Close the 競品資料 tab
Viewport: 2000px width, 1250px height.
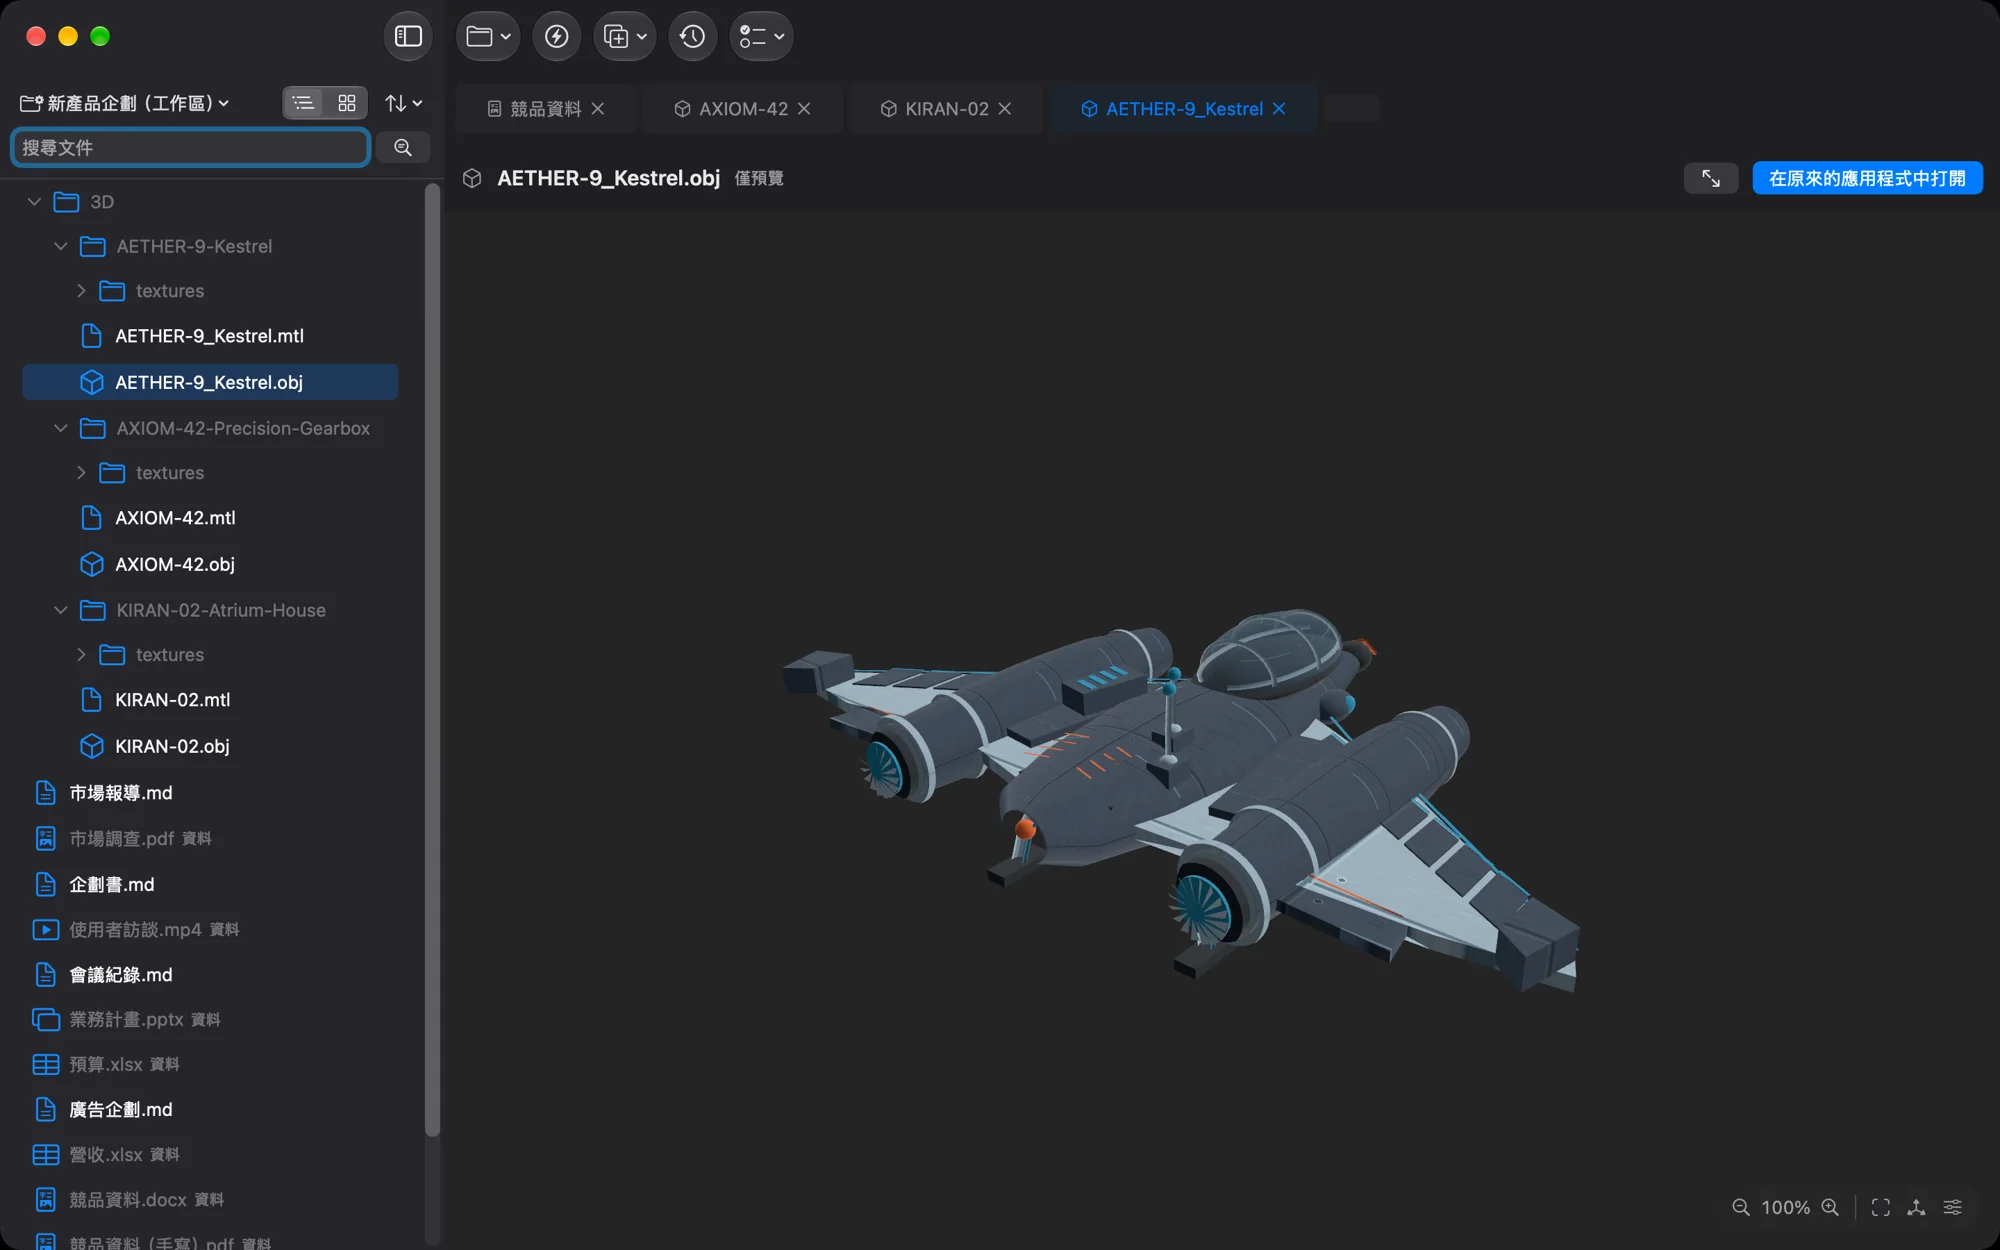coord(598,109)
